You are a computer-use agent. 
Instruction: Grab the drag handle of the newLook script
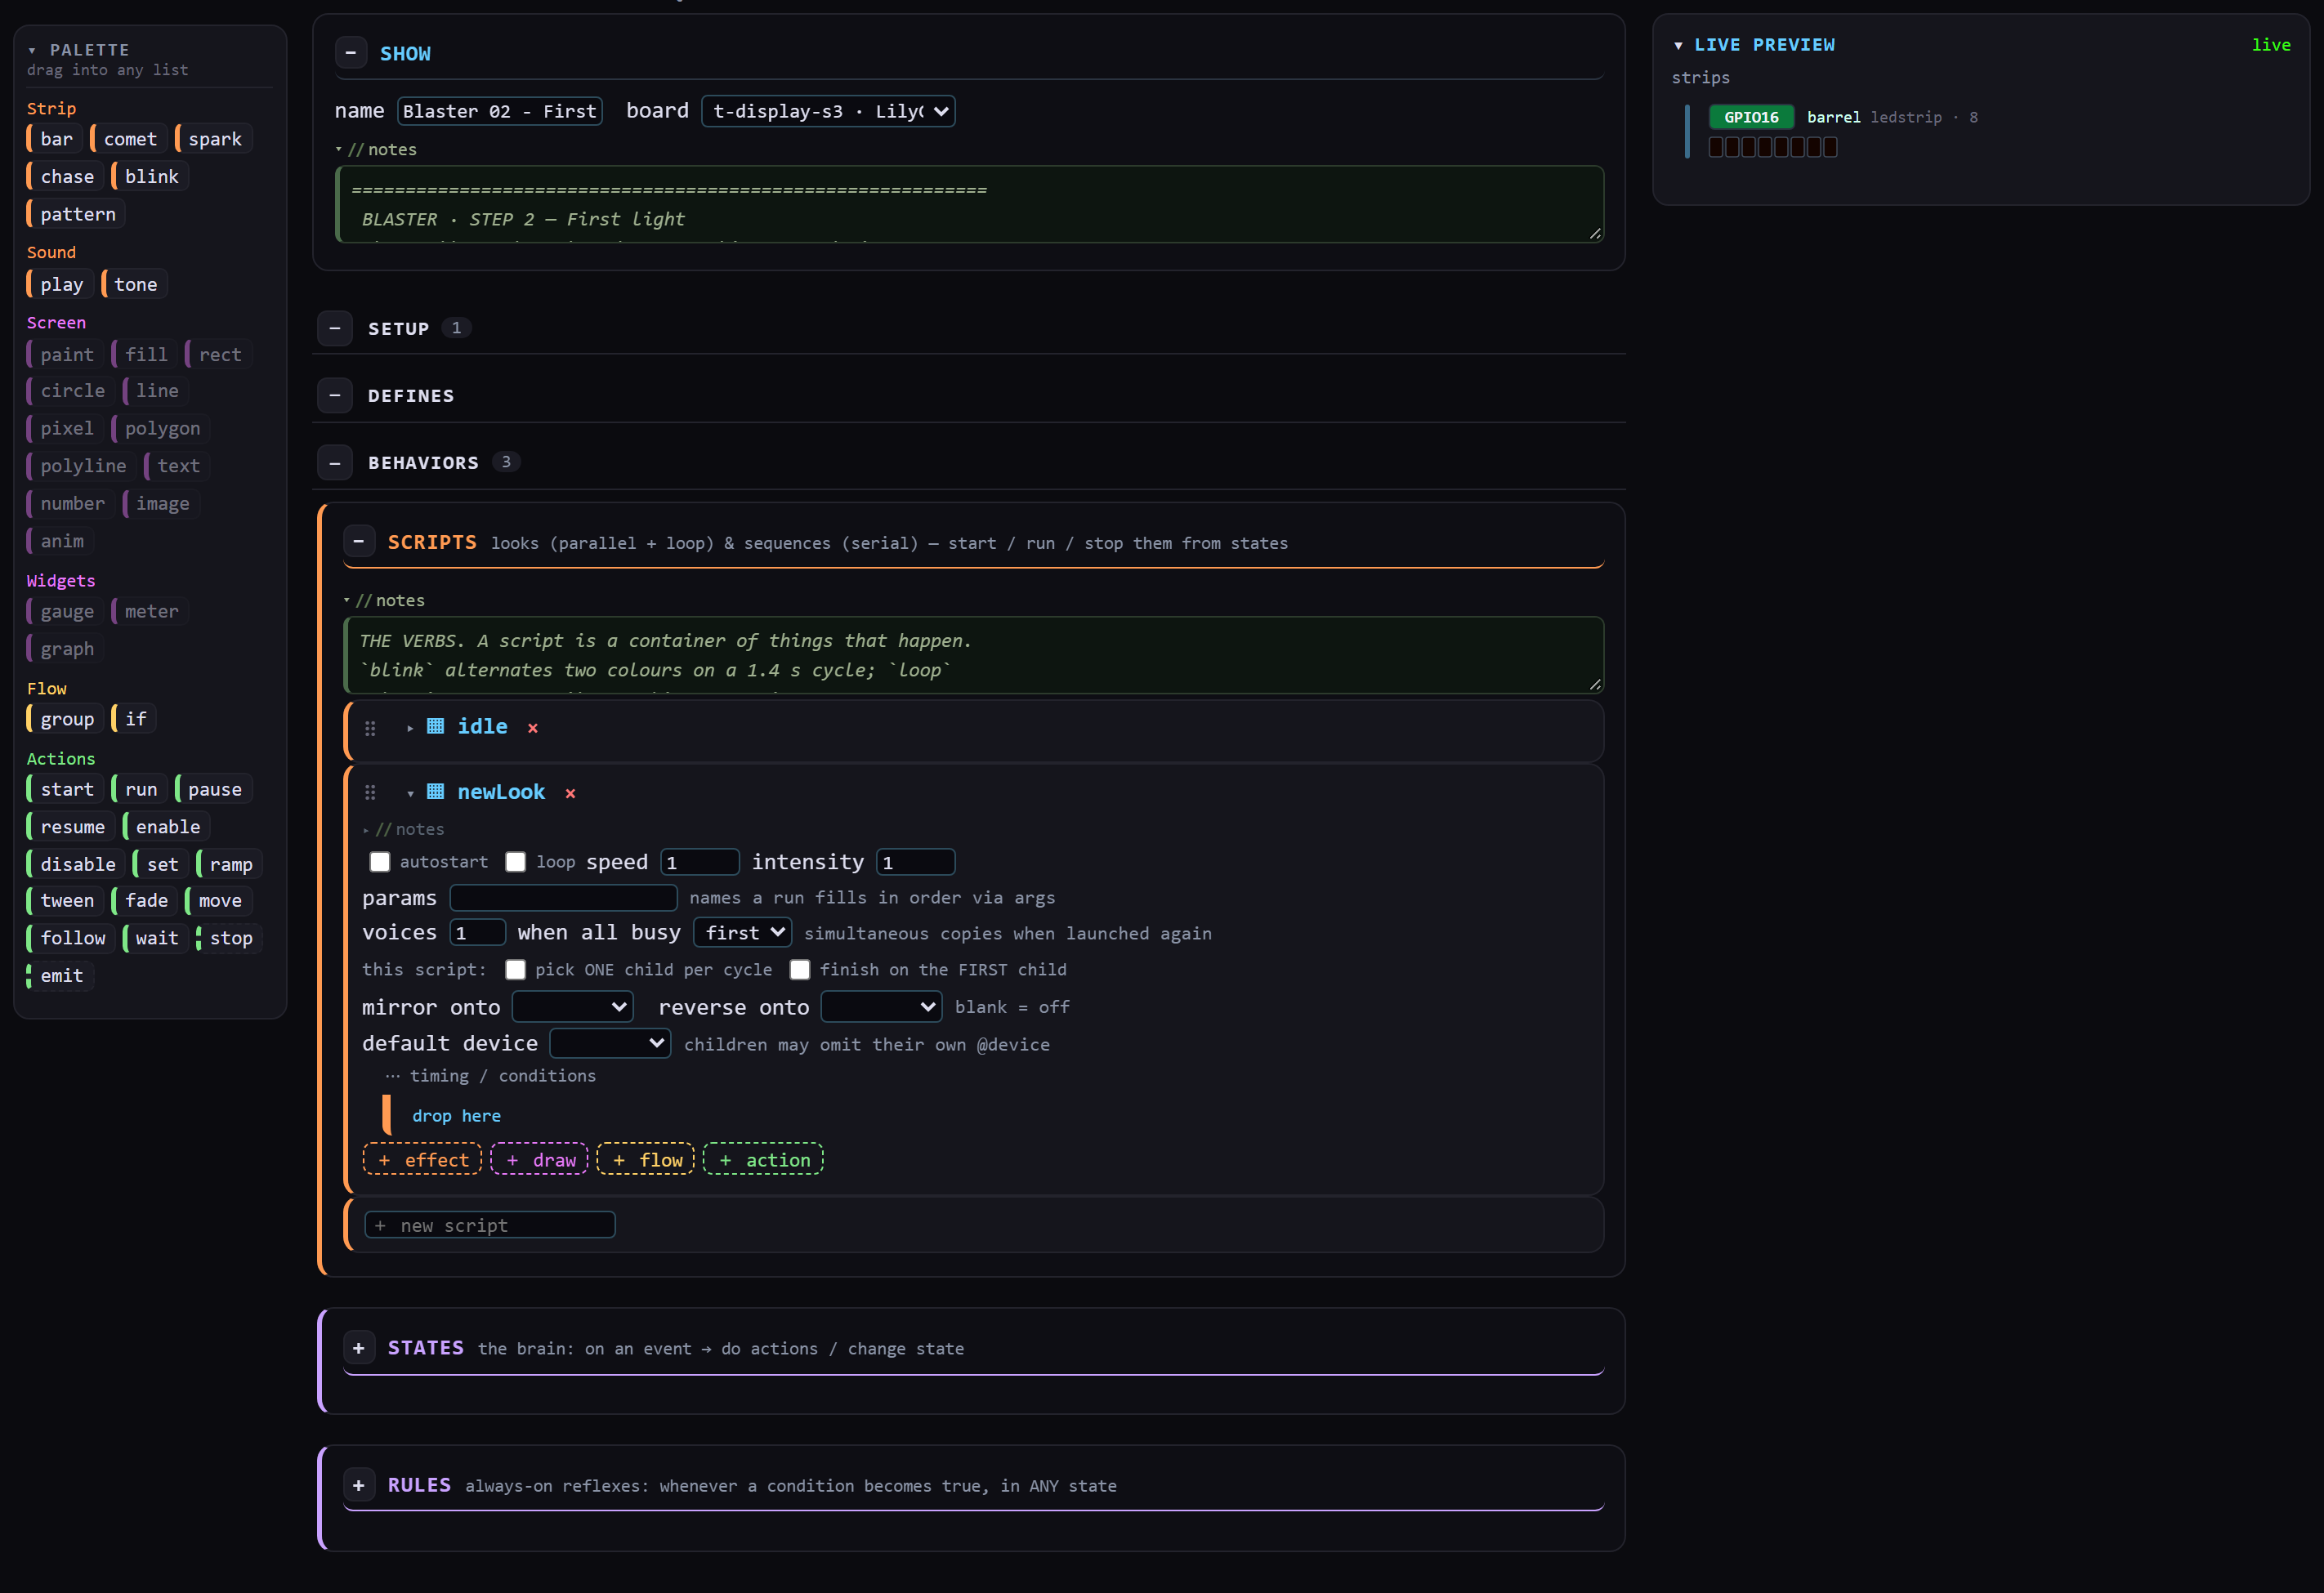[370, 792]
